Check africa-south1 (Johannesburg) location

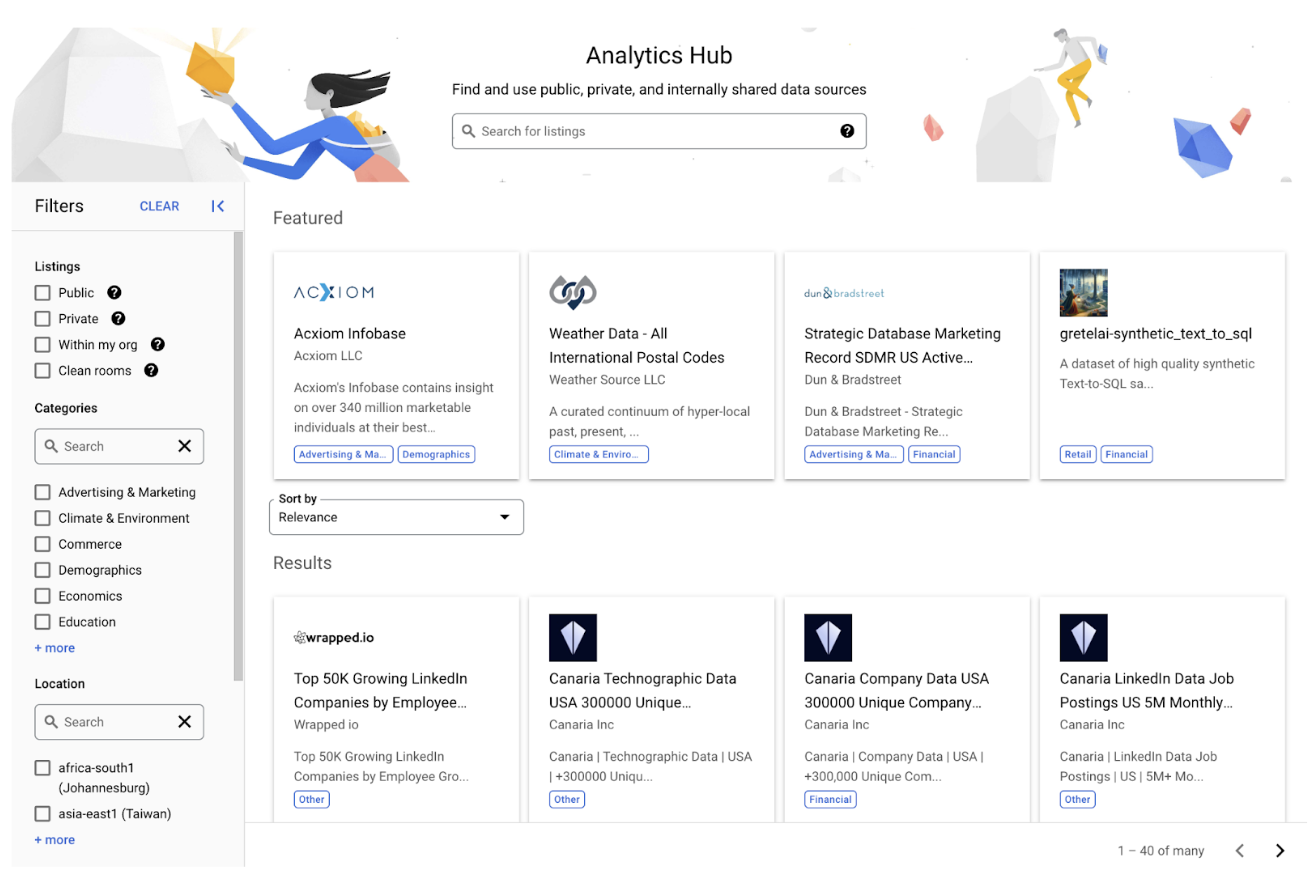[x=42, y=768]
